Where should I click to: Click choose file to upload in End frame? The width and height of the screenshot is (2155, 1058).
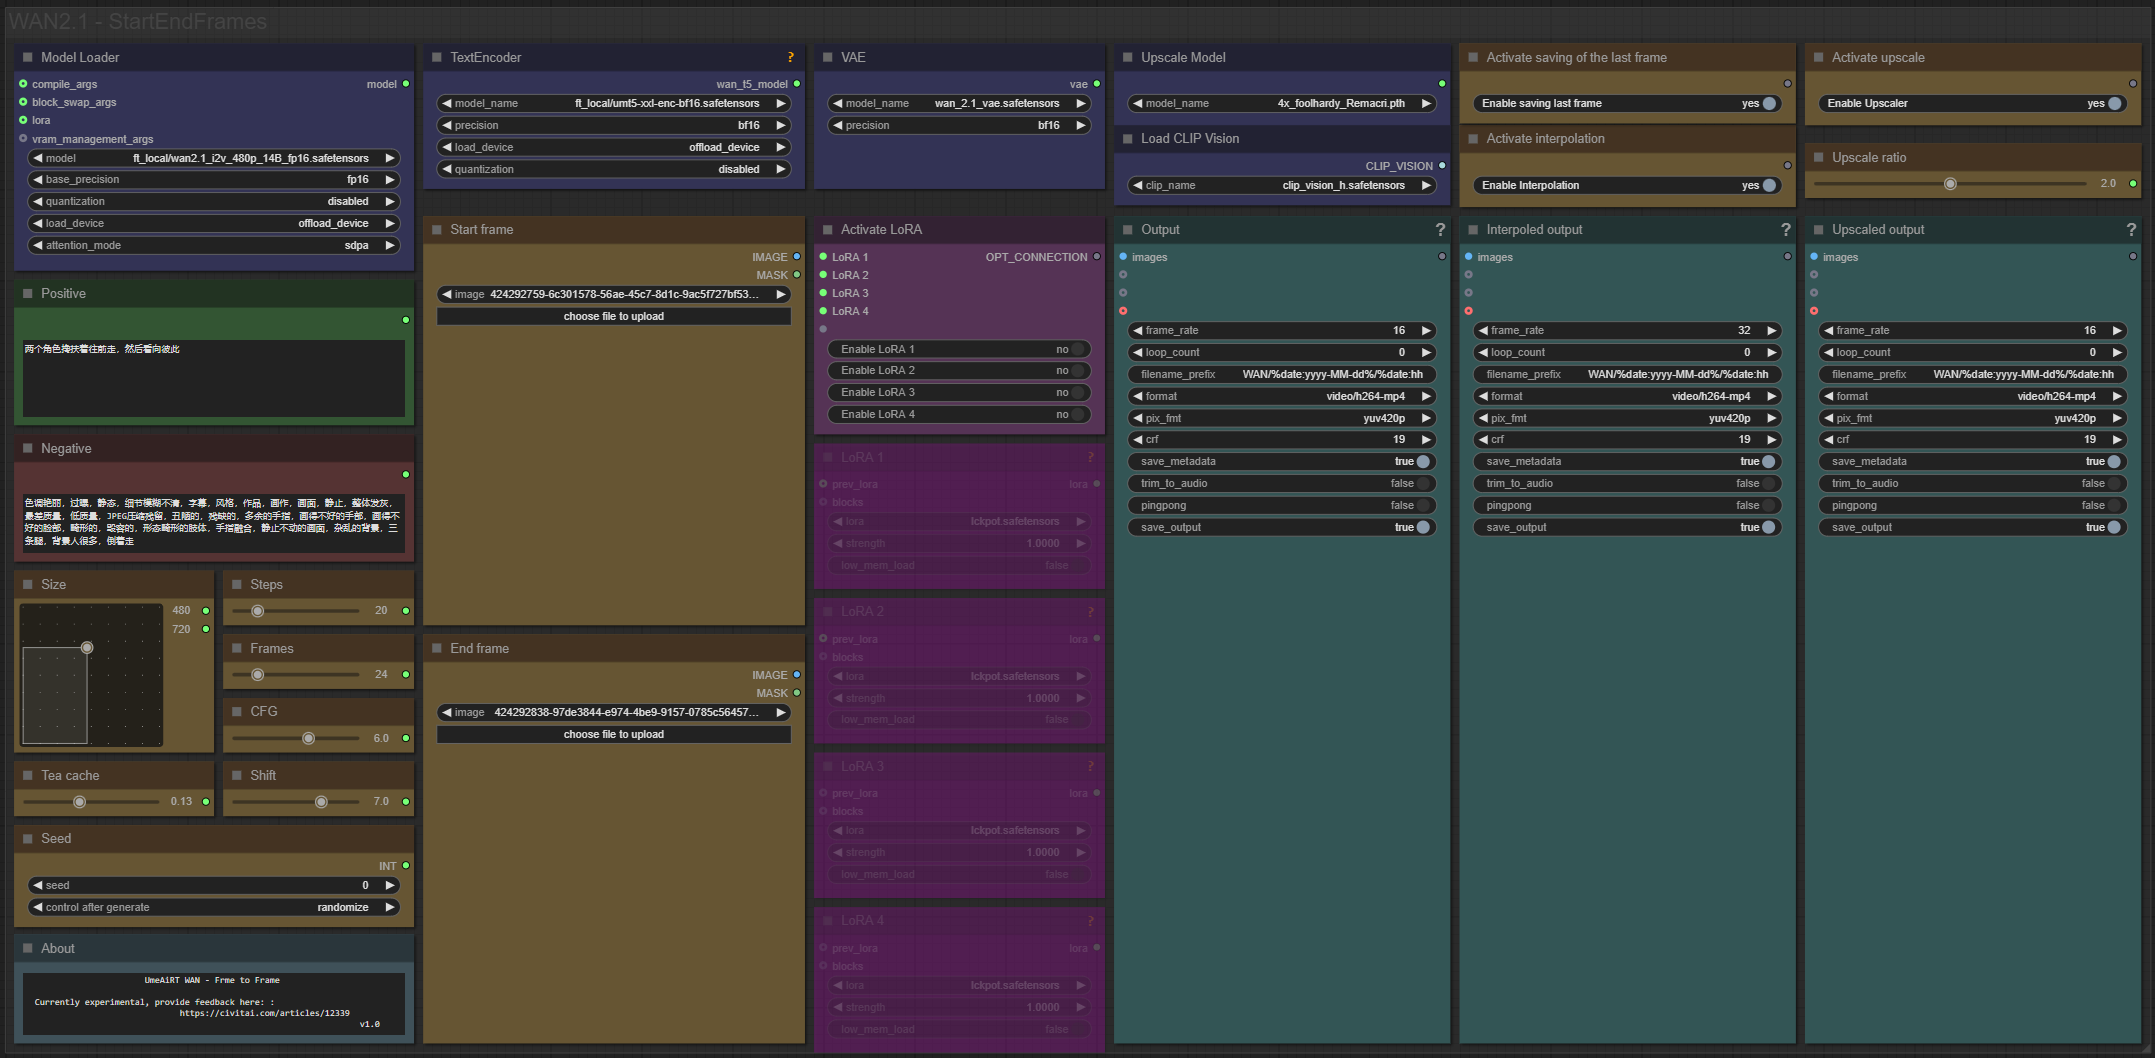[614, 734]
